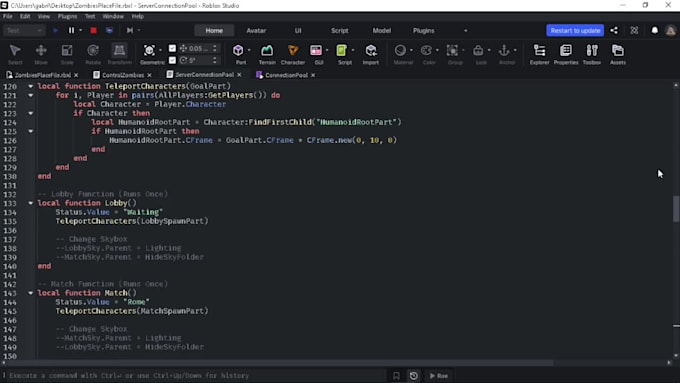This screenshot has width=680, height=383.
Task: Open the notifications bell
Action: pos(655,30)
